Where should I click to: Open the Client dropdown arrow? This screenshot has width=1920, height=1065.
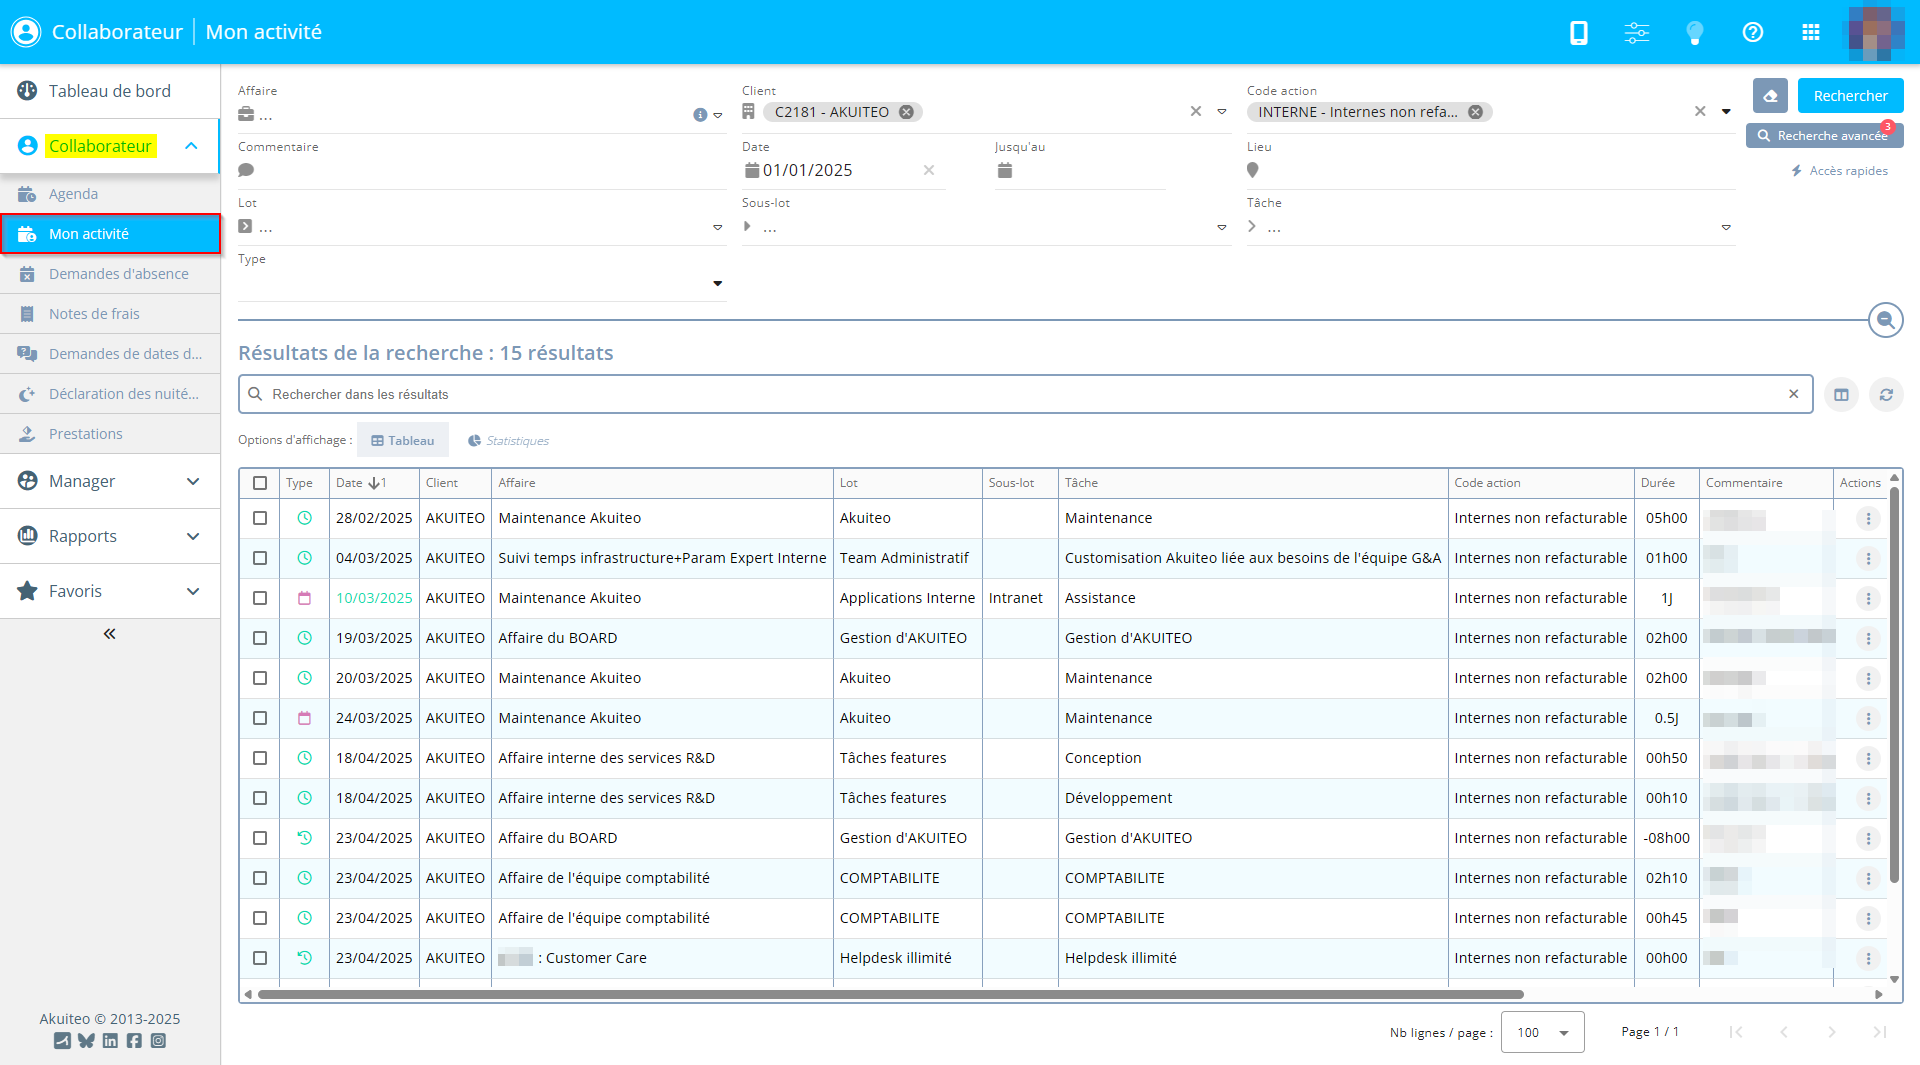(1222, 112)
